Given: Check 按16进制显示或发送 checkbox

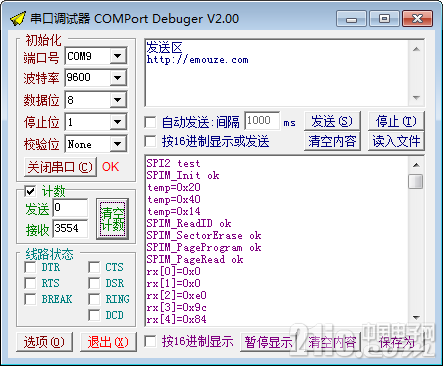Looking at the screenshot, I should point(150,141).
